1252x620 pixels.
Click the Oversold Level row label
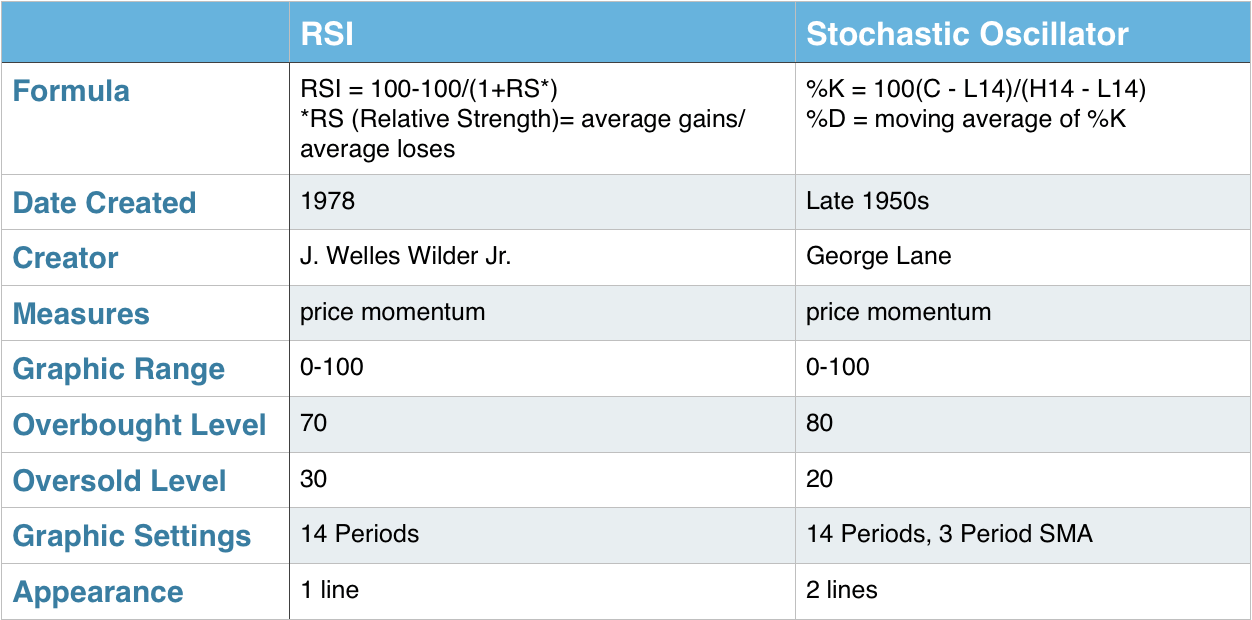click(119, 481)
